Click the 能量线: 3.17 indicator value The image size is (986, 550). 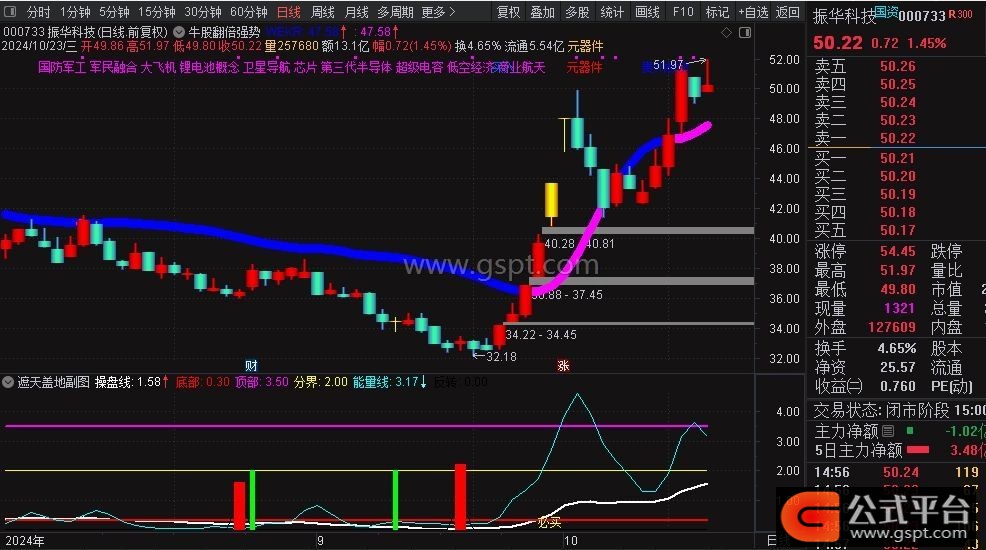click(x=389, y=382)
